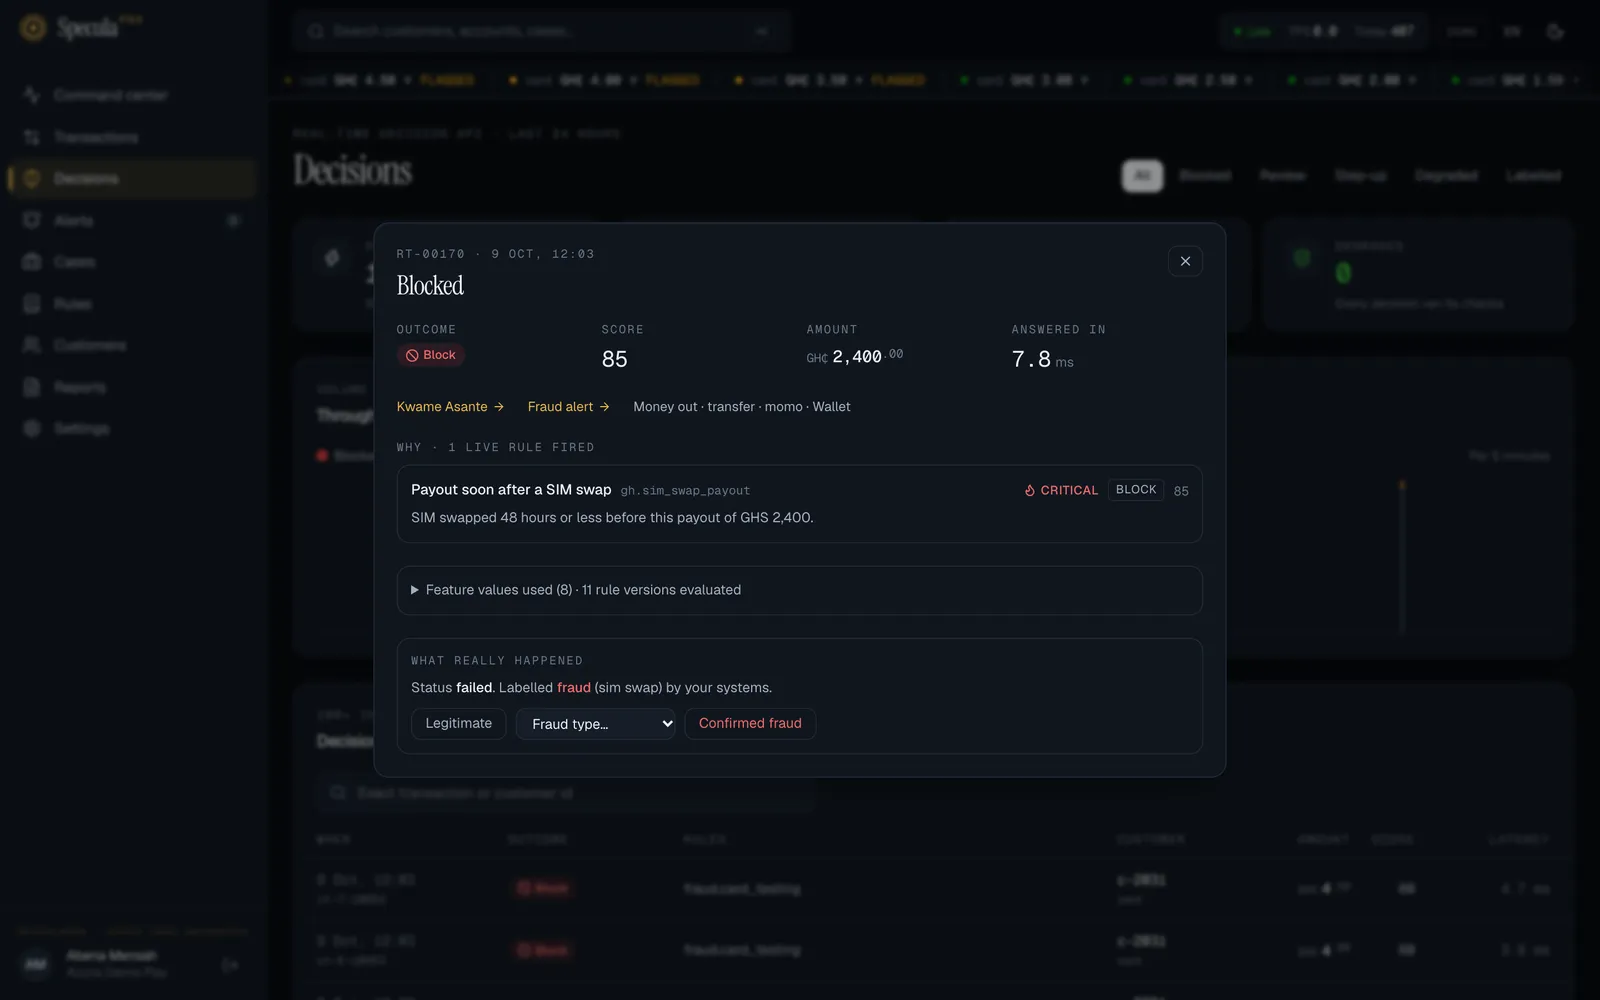Click the Rules sidebar icon
Screen dimensions: 1600x1000
tap(32, 303)
